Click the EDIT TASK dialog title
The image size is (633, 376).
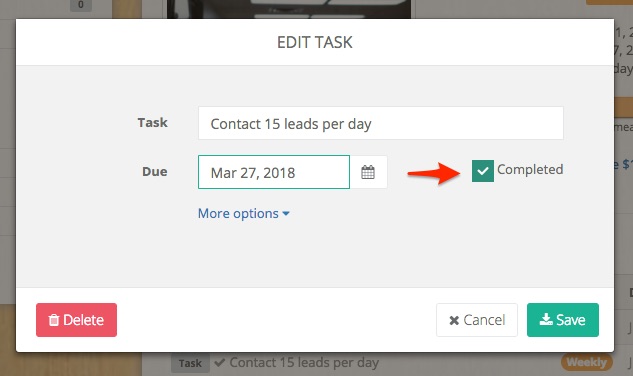[314, 42]
